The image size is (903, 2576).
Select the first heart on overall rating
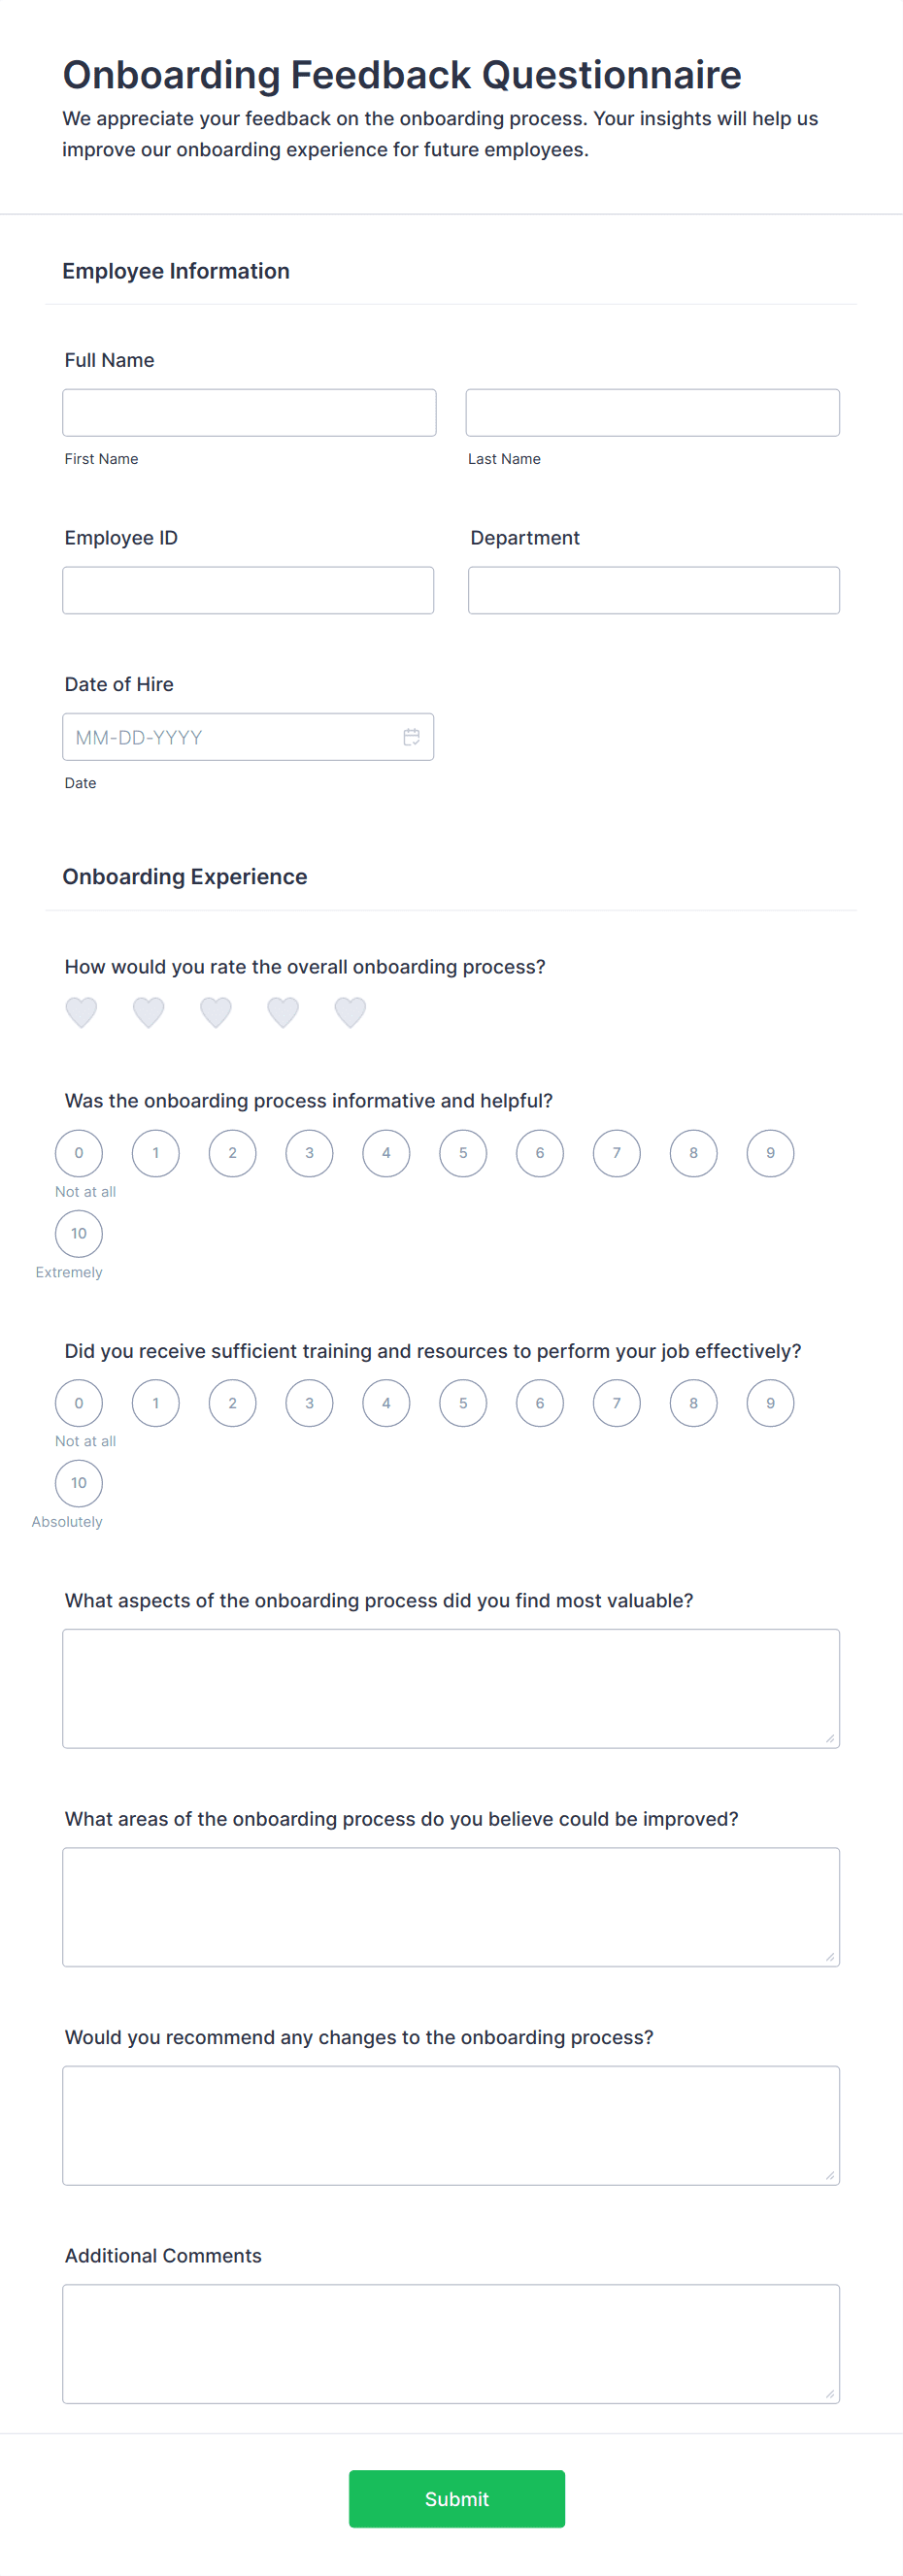(81, 1012)
